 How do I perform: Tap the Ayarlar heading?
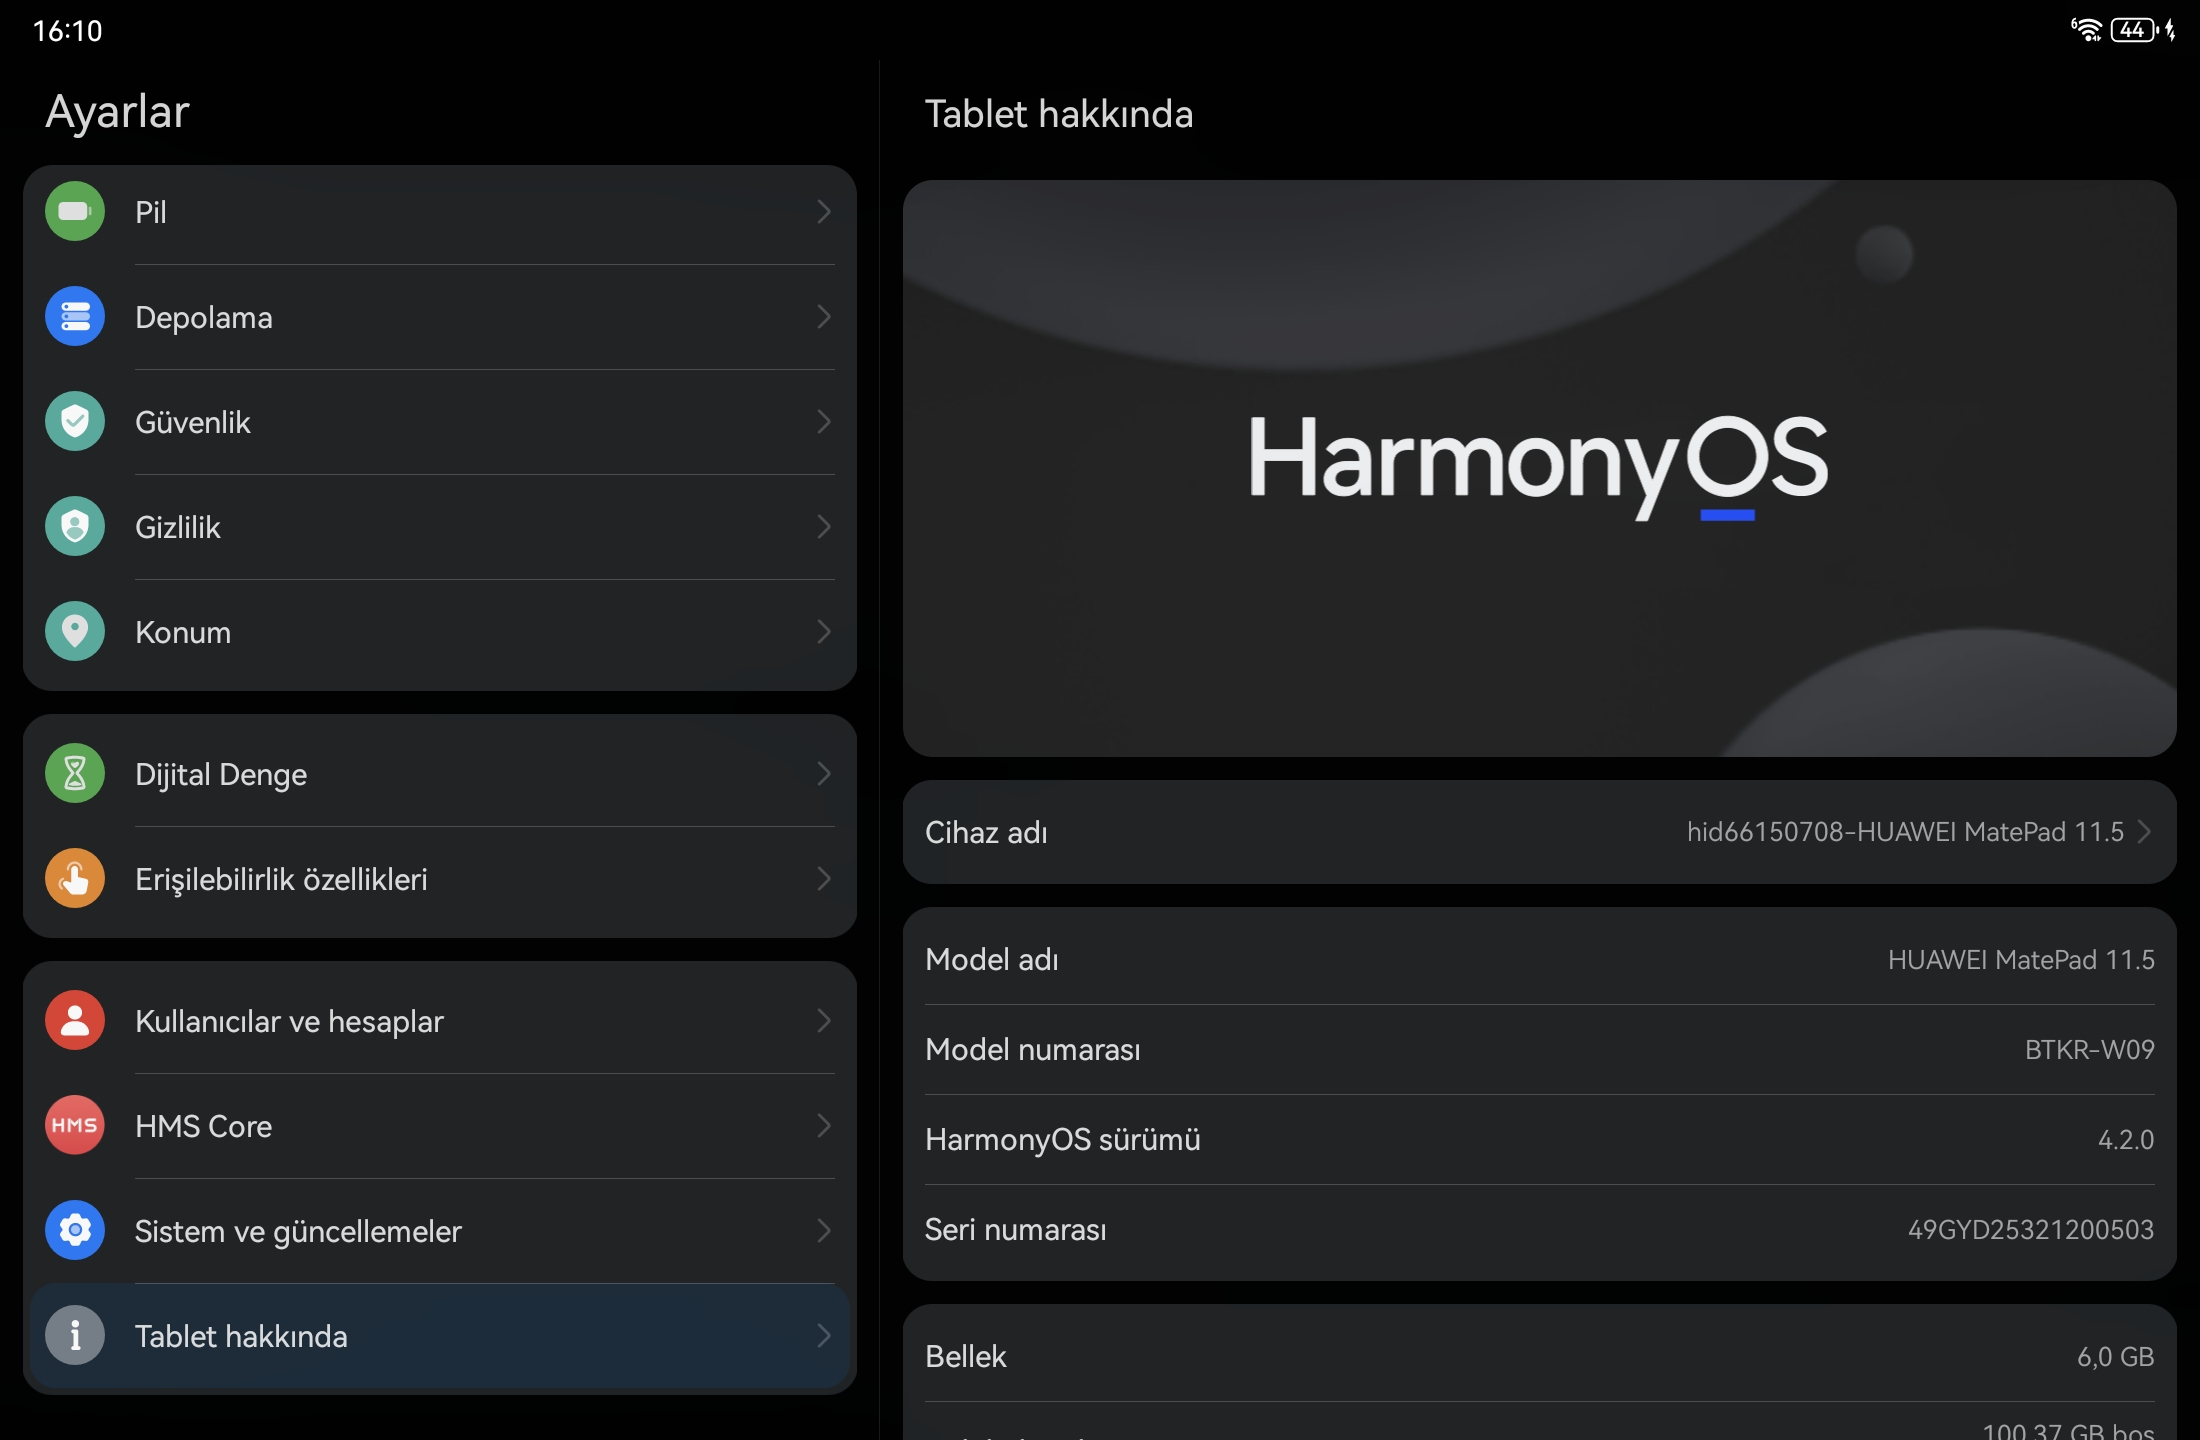(118, 112)
